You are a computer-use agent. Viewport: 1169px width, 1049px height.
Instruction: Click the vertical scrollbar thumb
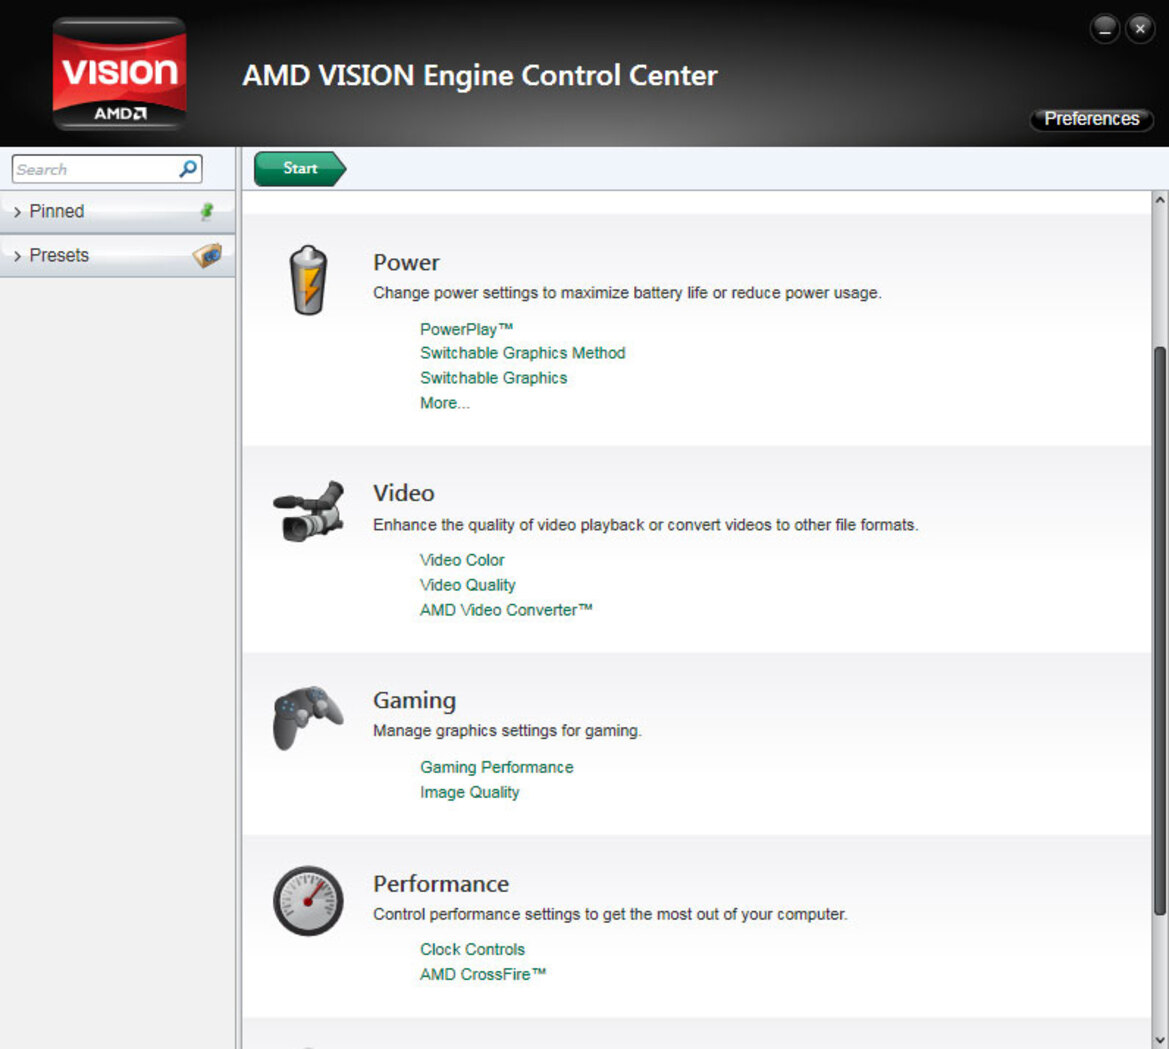tap(1159, 631)
